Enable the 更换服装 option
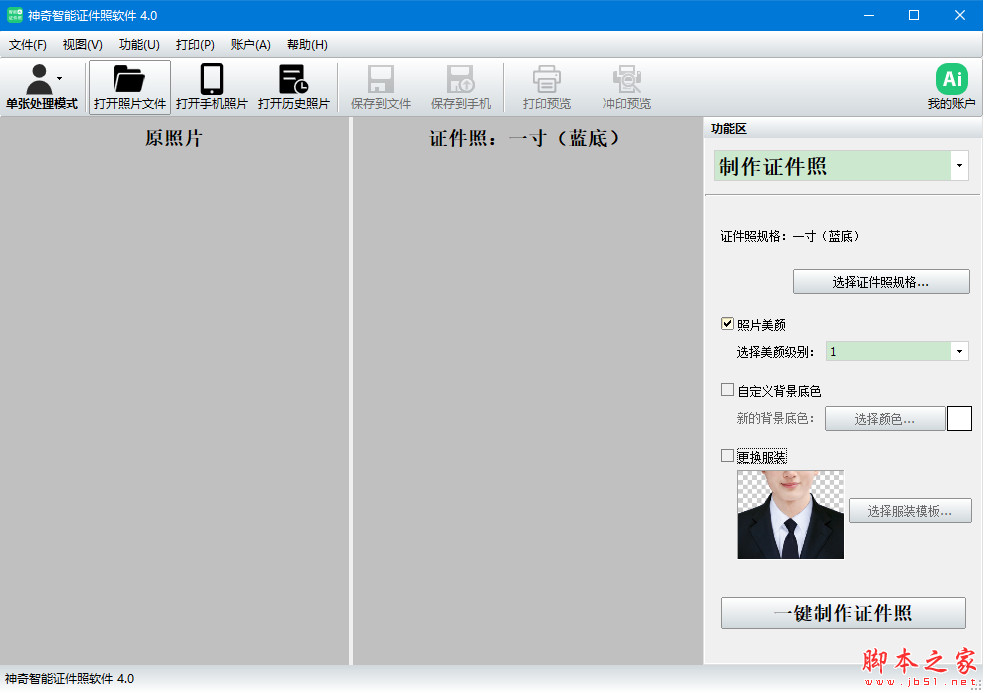Viewport: 988px width, 693px height. point(726,456)
